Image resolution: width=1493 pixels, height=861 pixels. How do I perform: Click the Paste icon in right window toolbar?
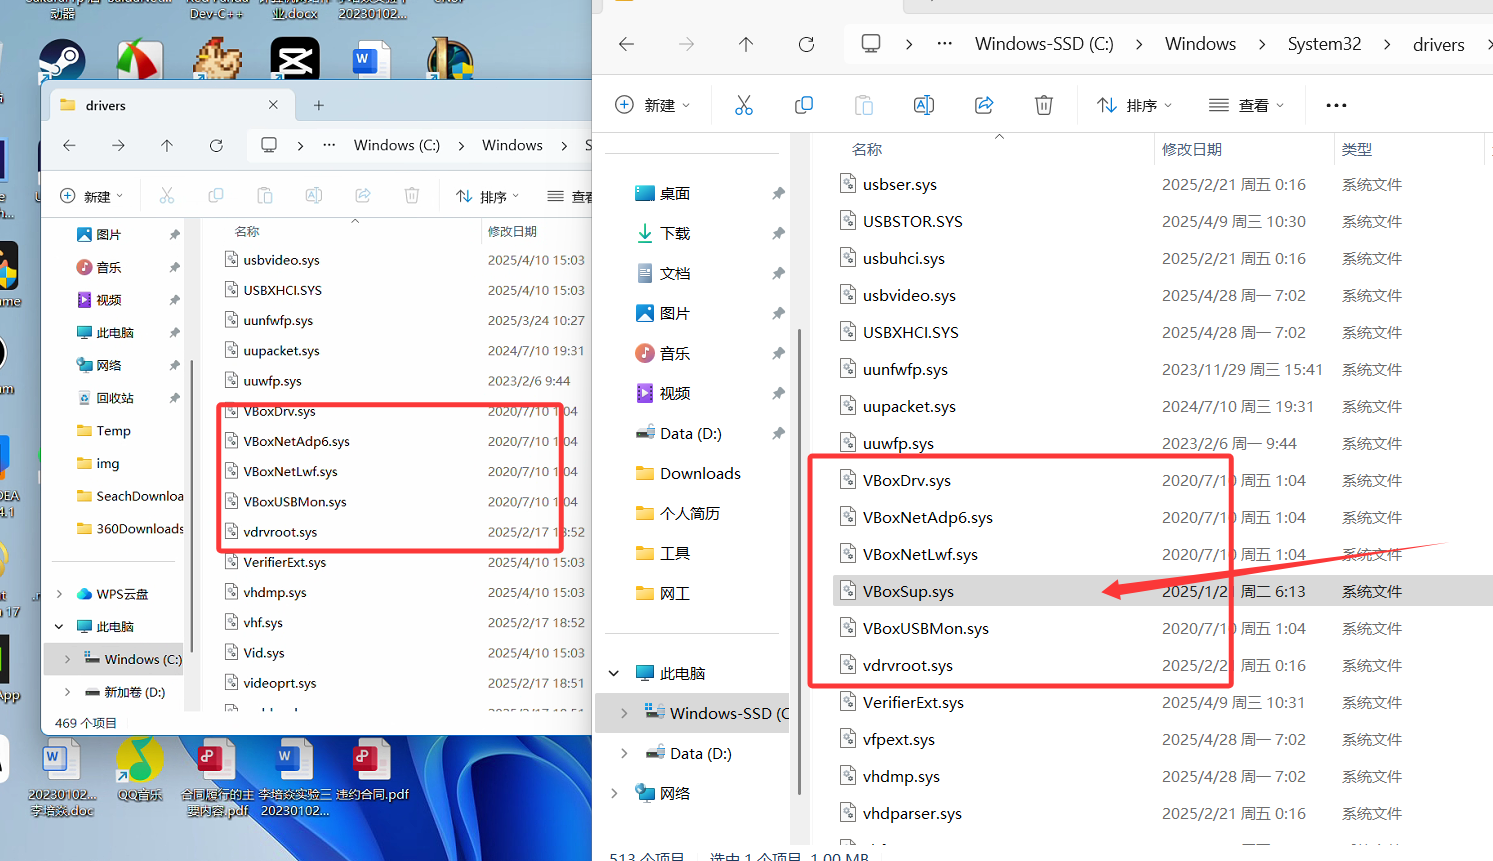(x=864, y=105)
